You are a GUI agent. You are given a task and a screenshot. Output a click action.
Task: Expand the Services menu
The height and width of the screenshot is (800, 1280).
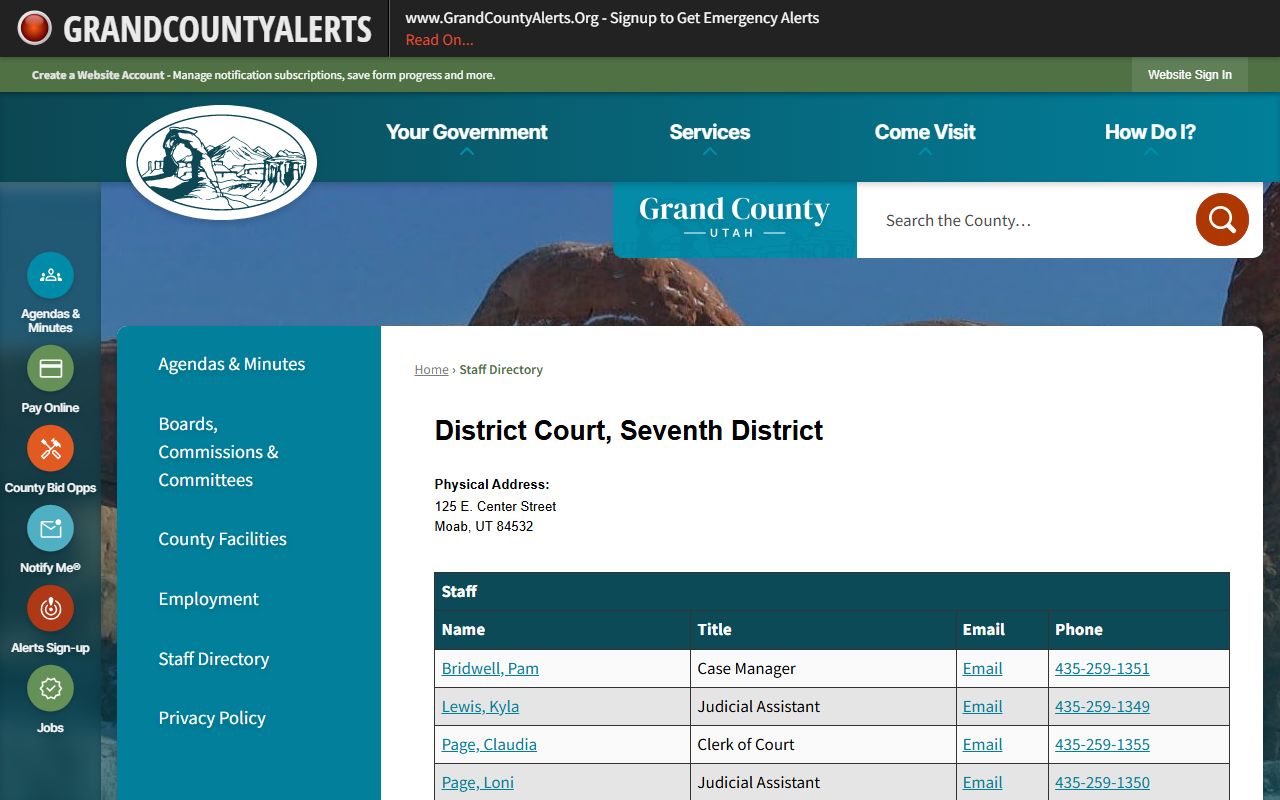pos(710,132)
